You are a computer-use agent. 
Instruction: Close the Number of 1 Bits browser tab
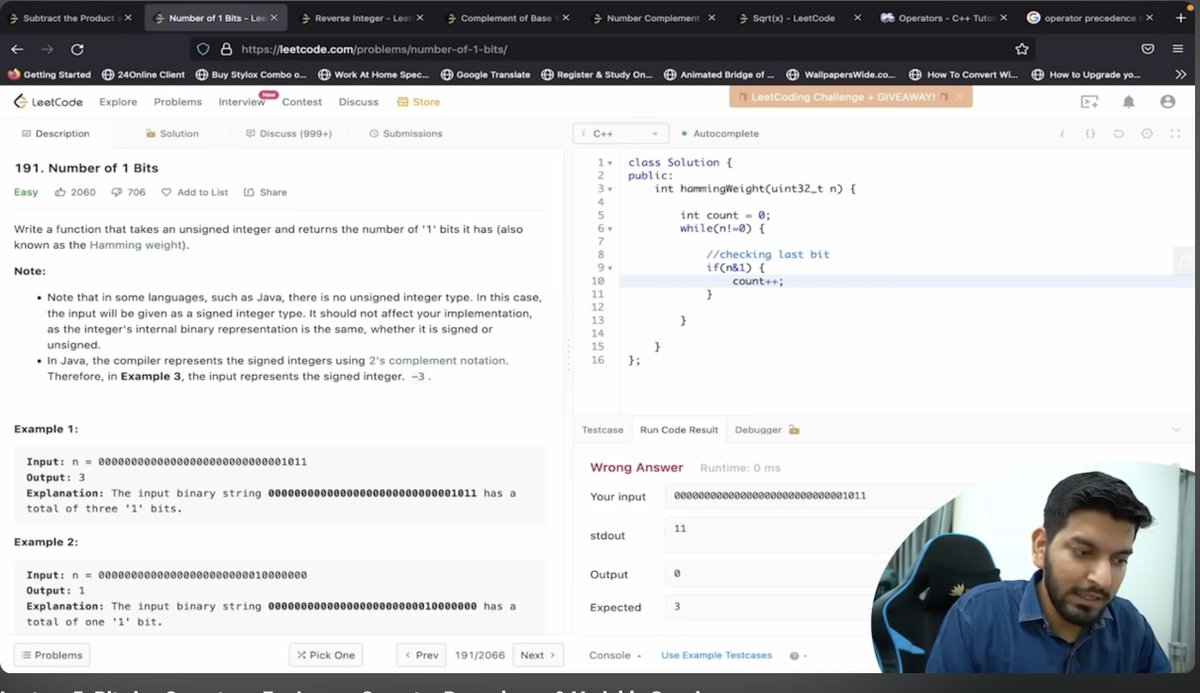274,18
